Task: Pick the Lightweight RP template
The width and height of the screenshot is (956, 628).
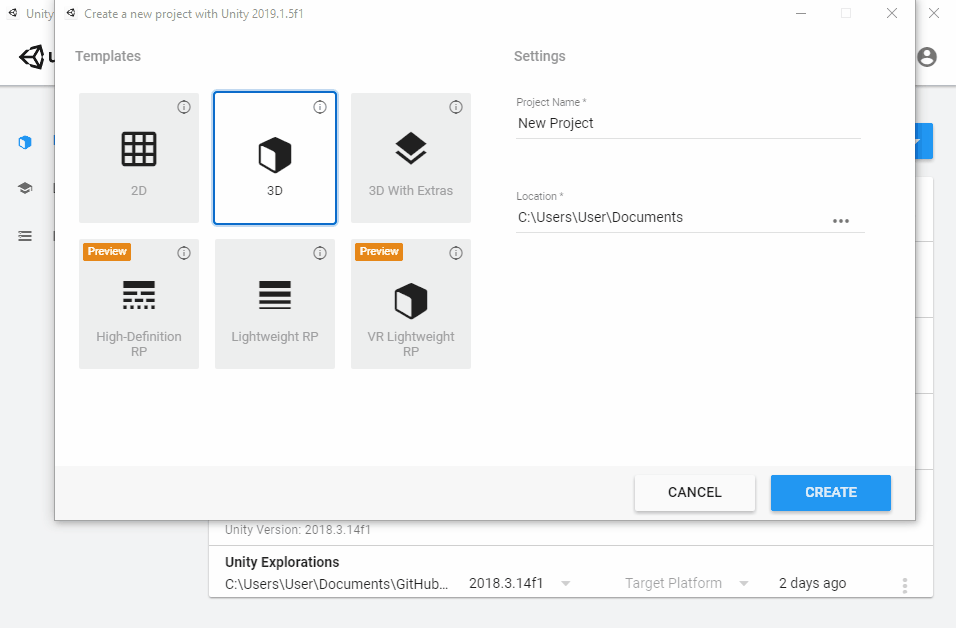Action: (x=275, y=304)
